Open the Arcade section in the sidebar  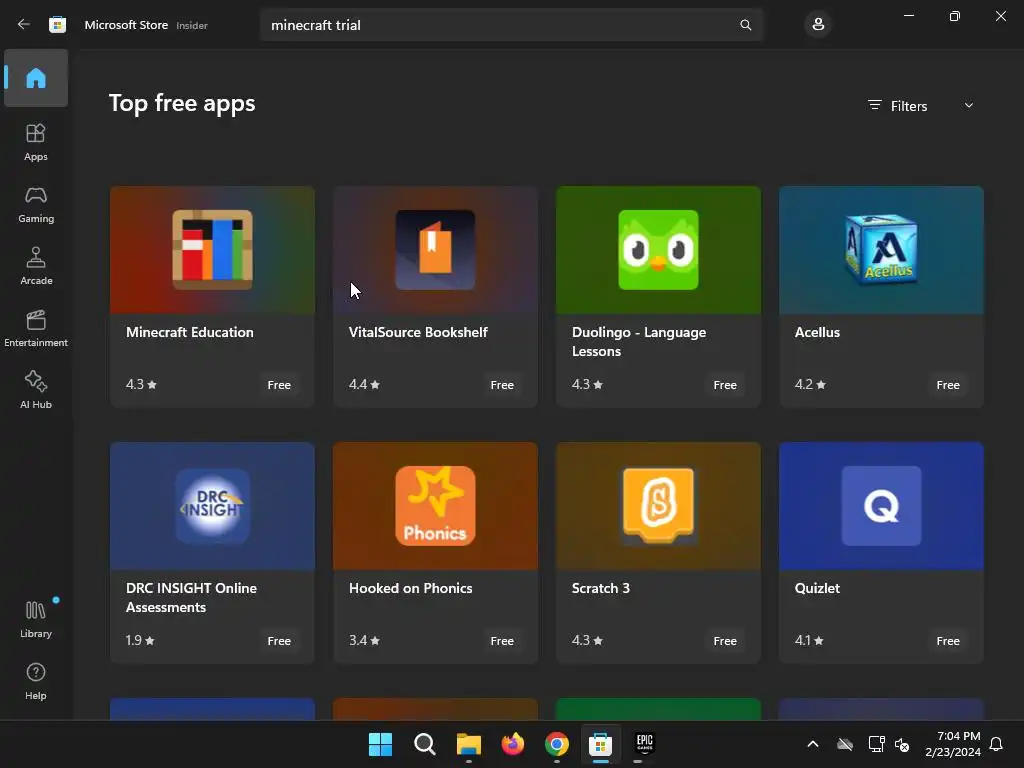[36, 266]
